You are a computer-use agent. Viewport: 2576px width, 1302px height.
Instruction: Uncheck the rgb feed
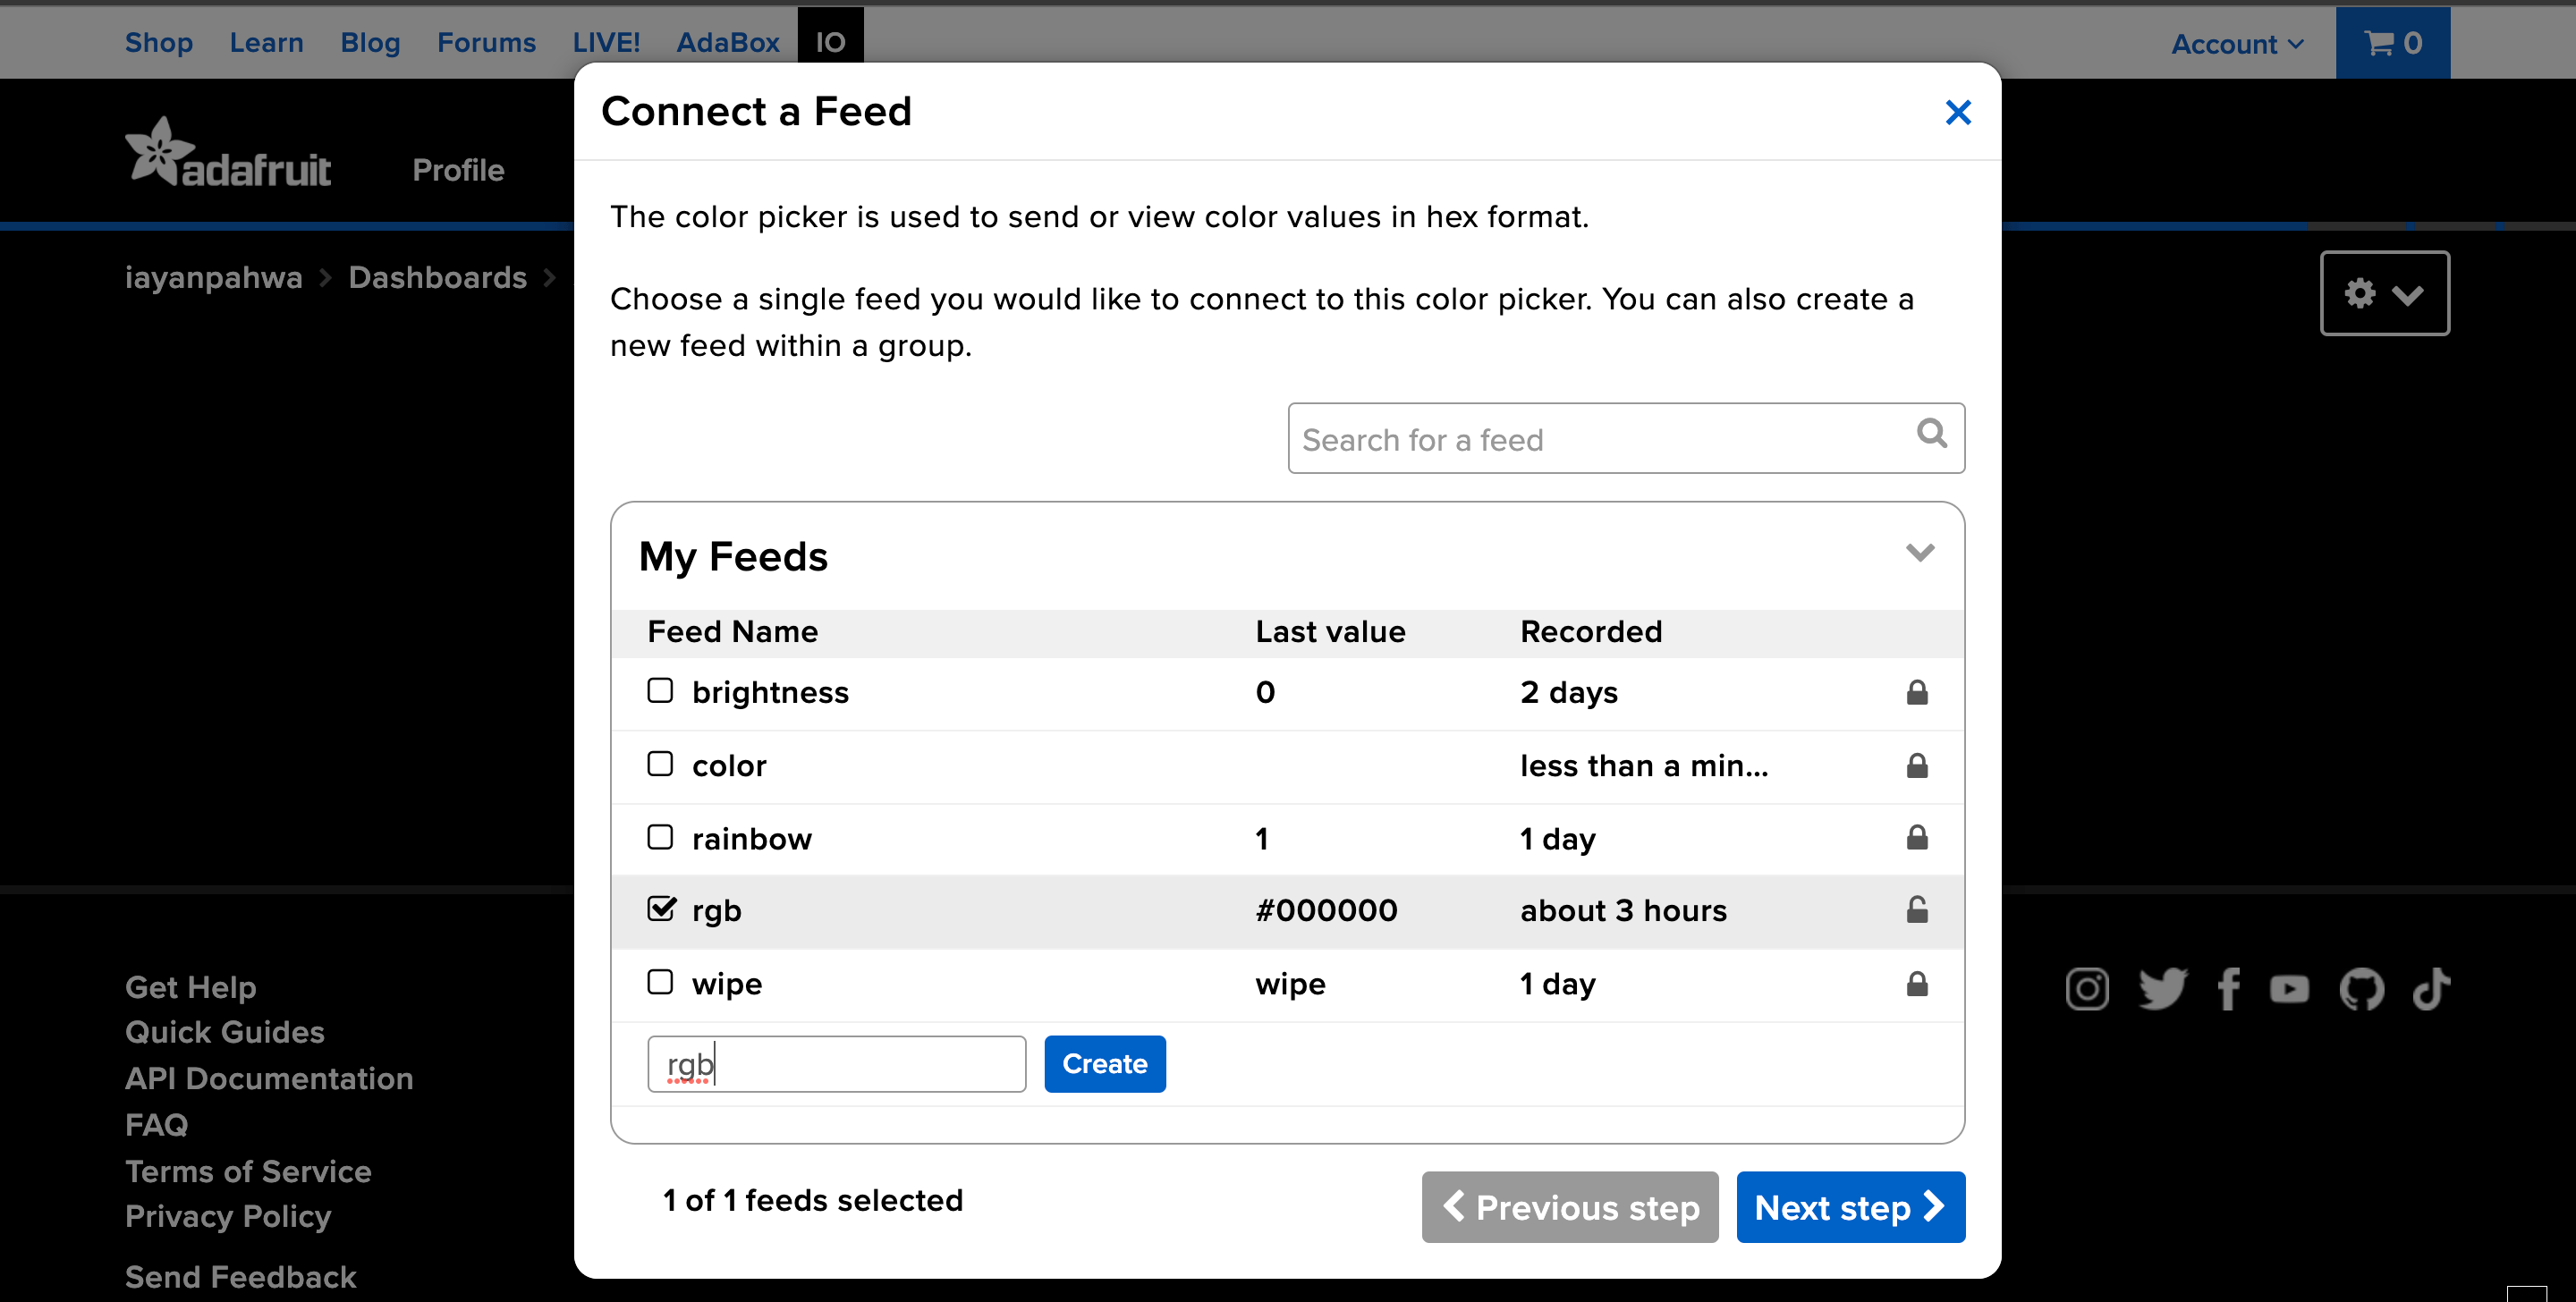coord(660,909)
